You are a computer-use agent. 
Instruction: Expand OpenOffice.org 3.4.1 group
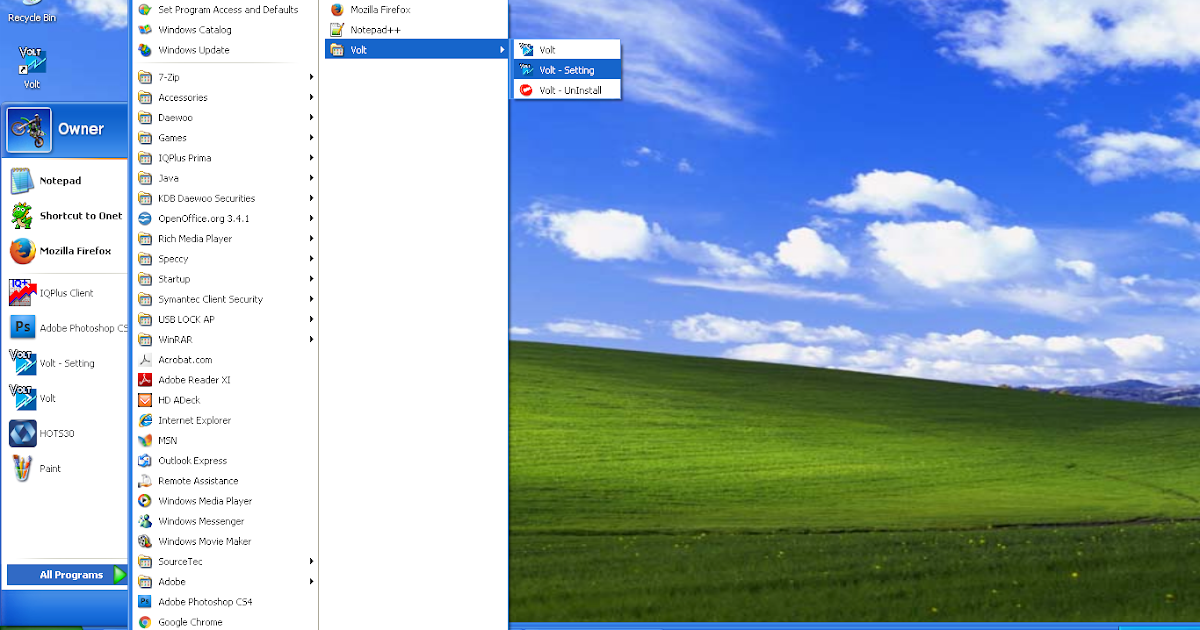(225, 218)
